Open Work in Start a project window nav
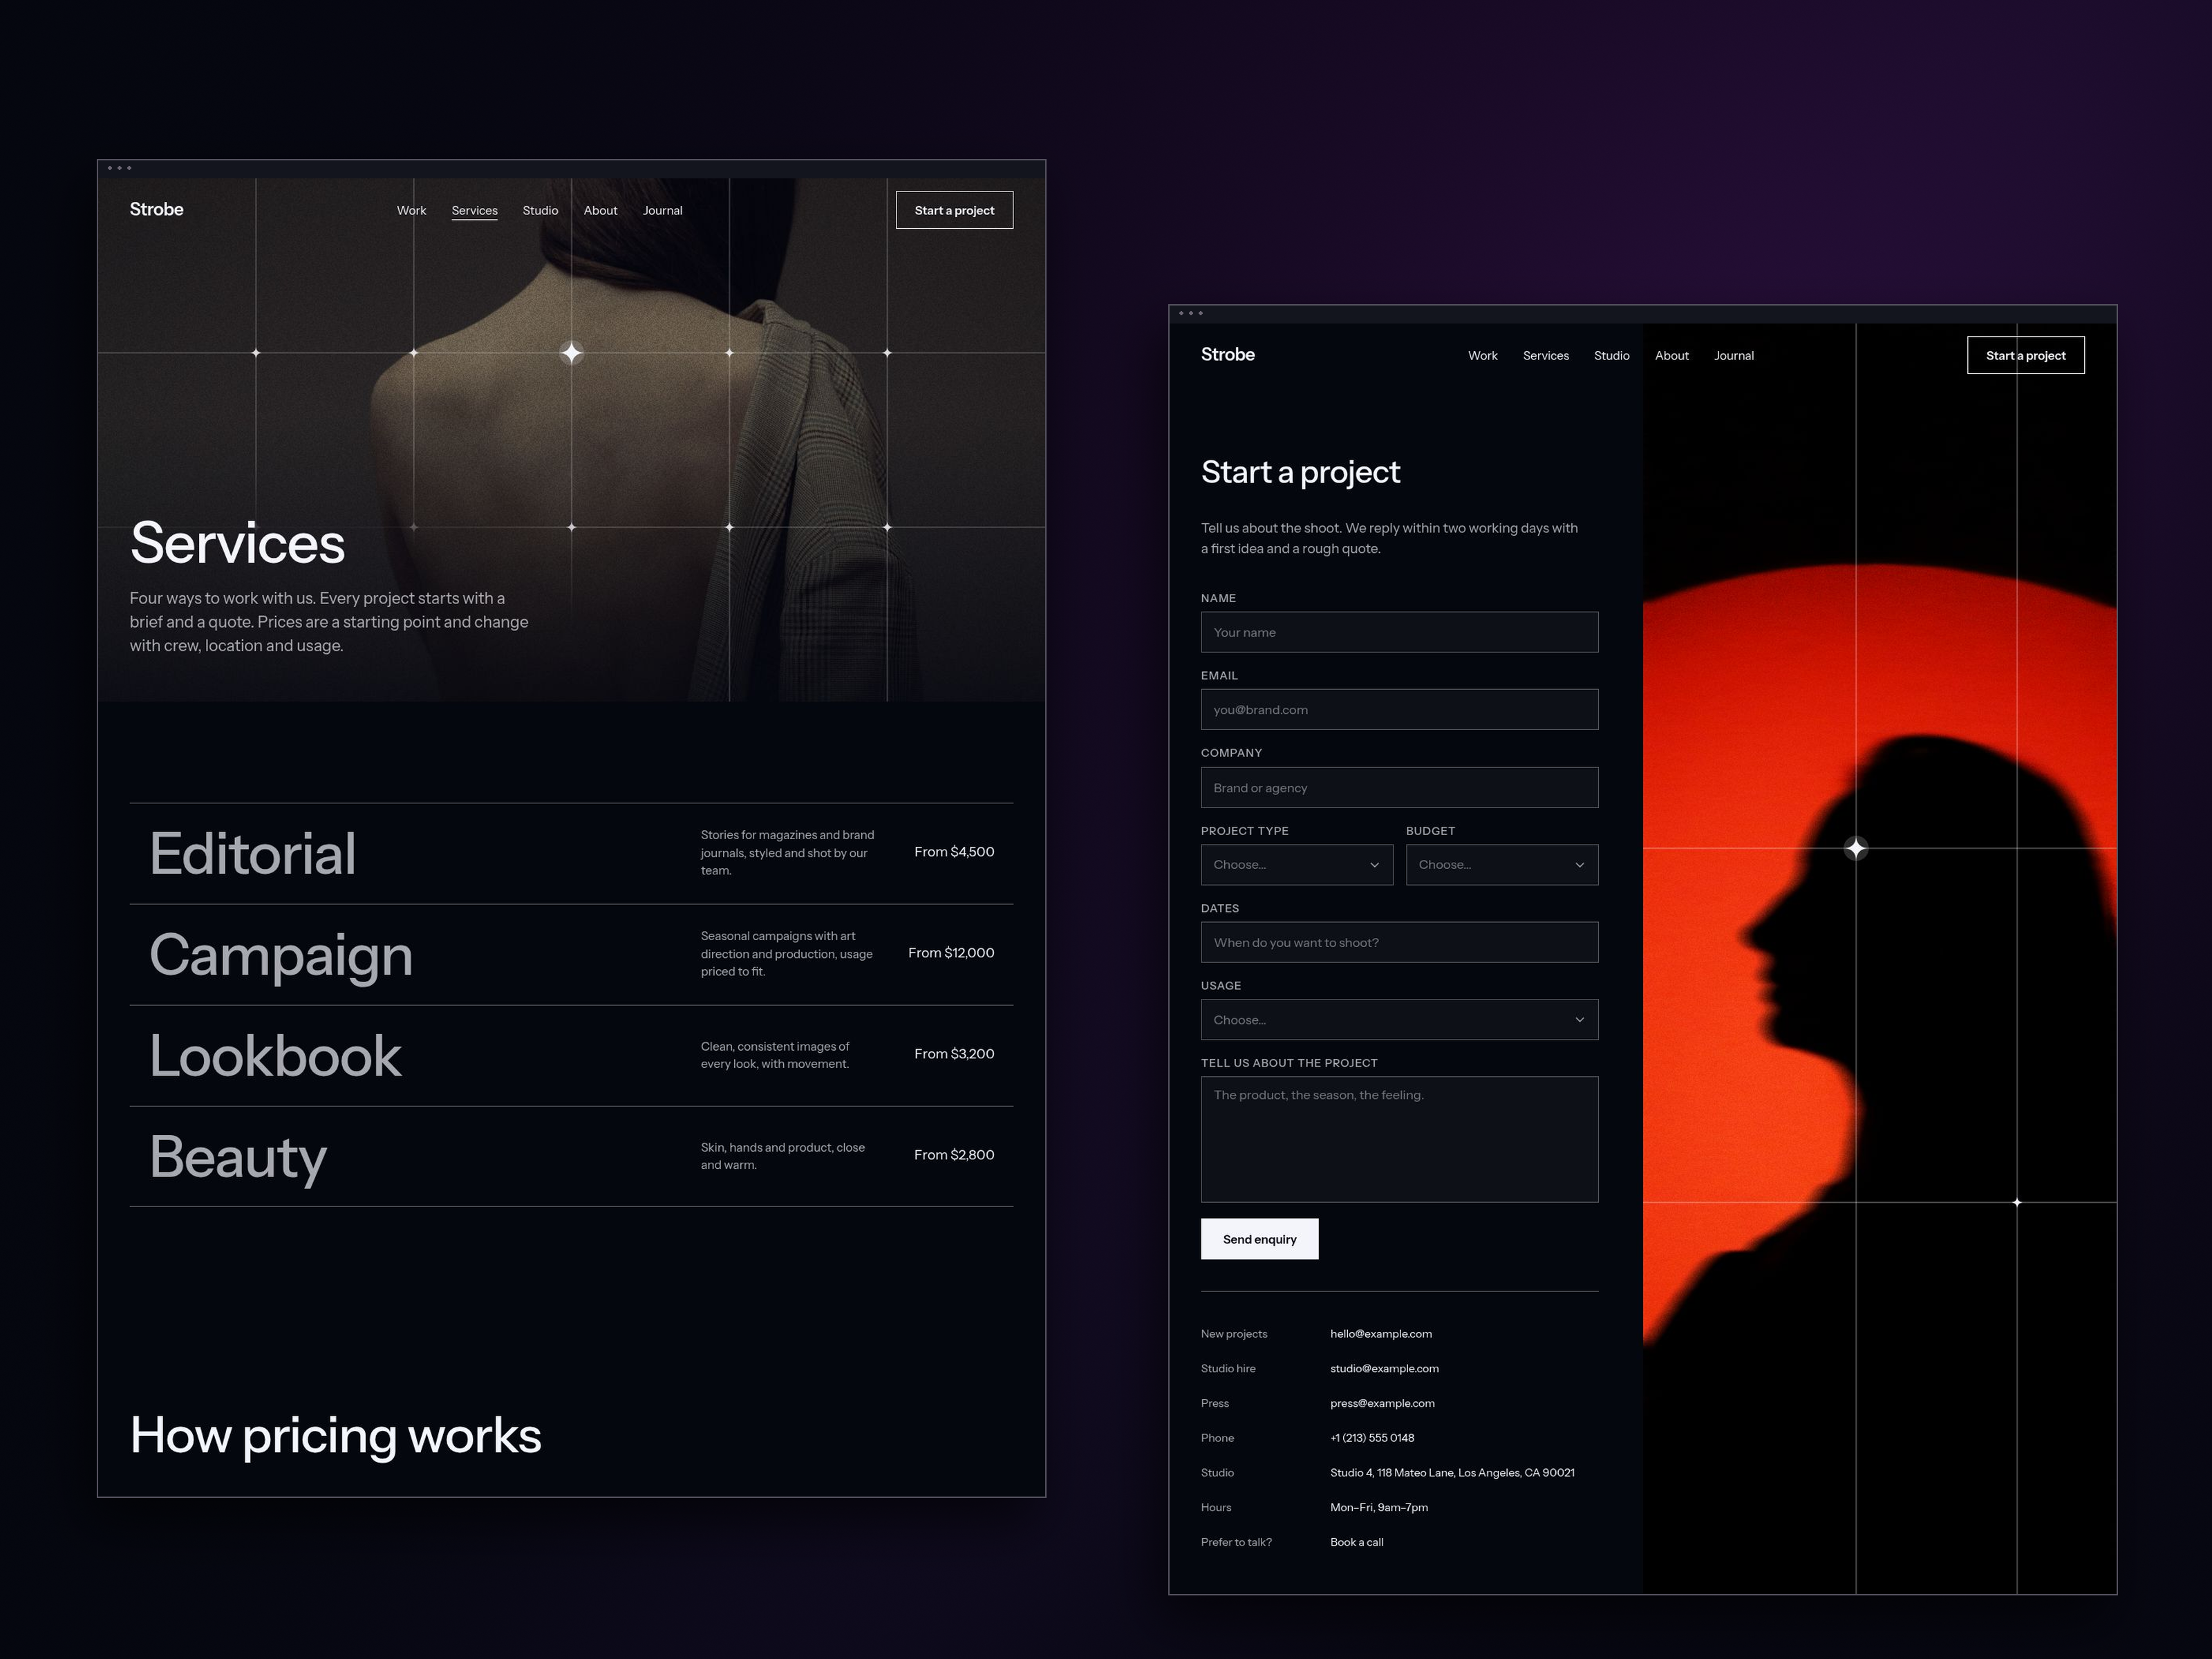This screenshot has width=2212, height=1659. pyautogui.click(x=1482, y=355)
